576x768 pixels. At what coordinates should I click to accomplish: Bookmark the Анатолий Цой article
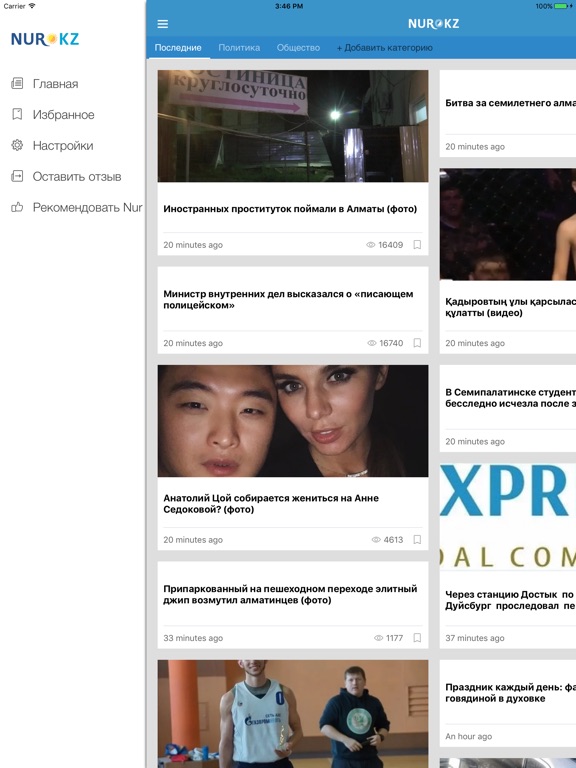[417, 539]
